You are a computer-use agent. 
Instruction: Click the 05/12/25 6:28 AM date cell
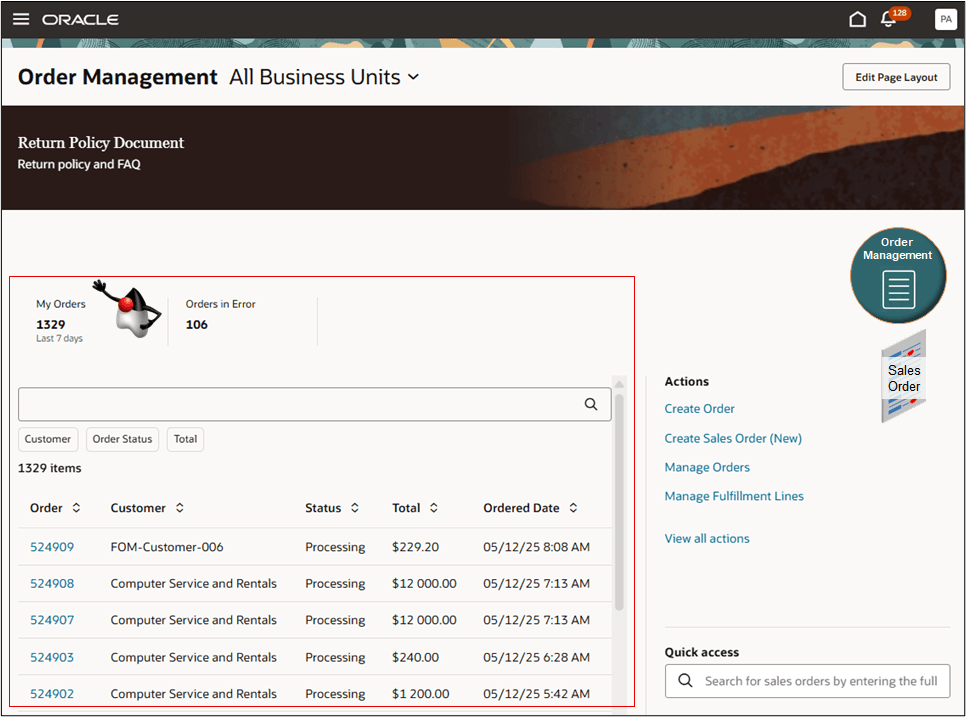tap(536, 657)
